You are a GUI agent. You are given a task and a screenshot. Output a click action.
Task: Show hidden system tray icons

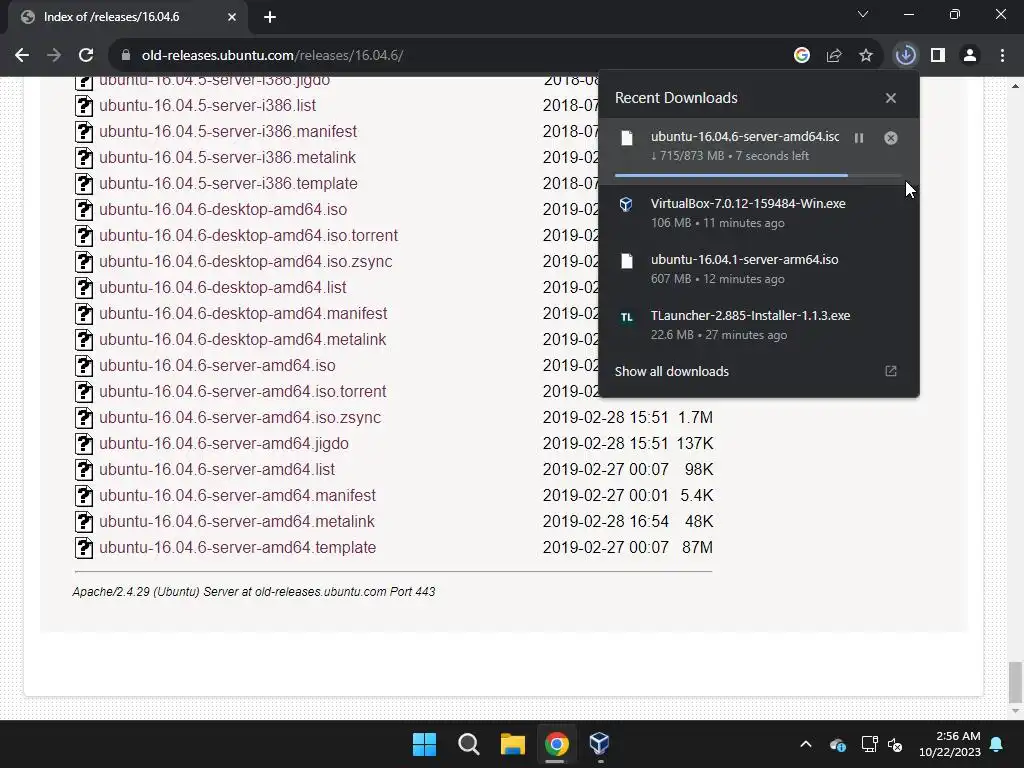(806, 744)
